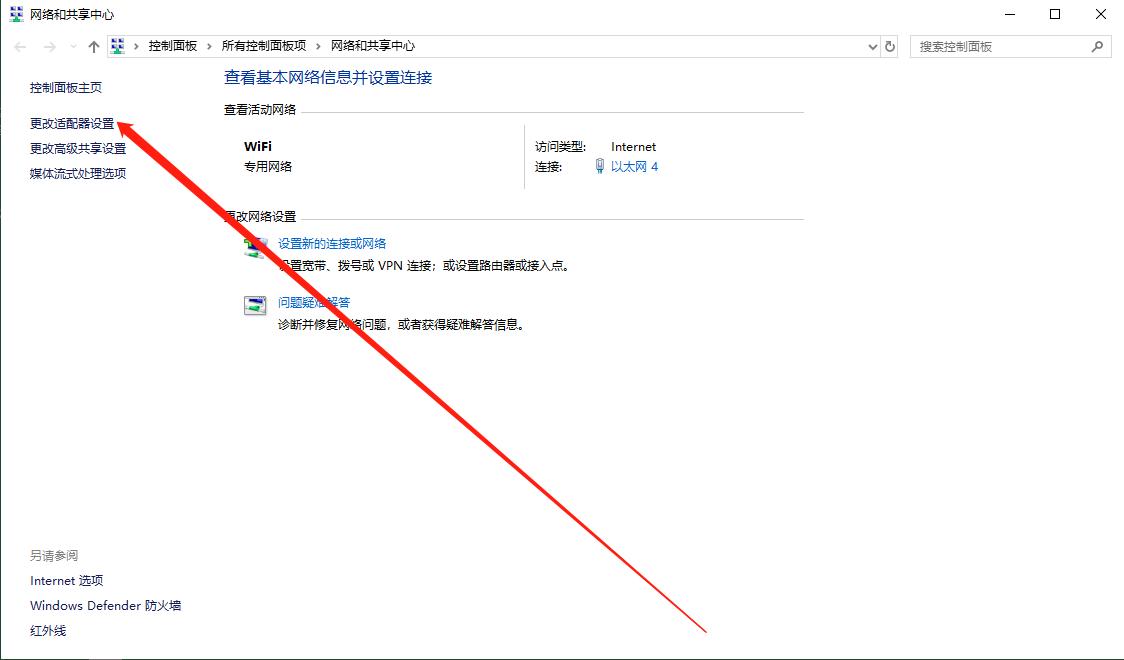Screen dimensions: 1124x660
Task: Click the refresh icon in the address bar
Action: click(x=889, y=46)
